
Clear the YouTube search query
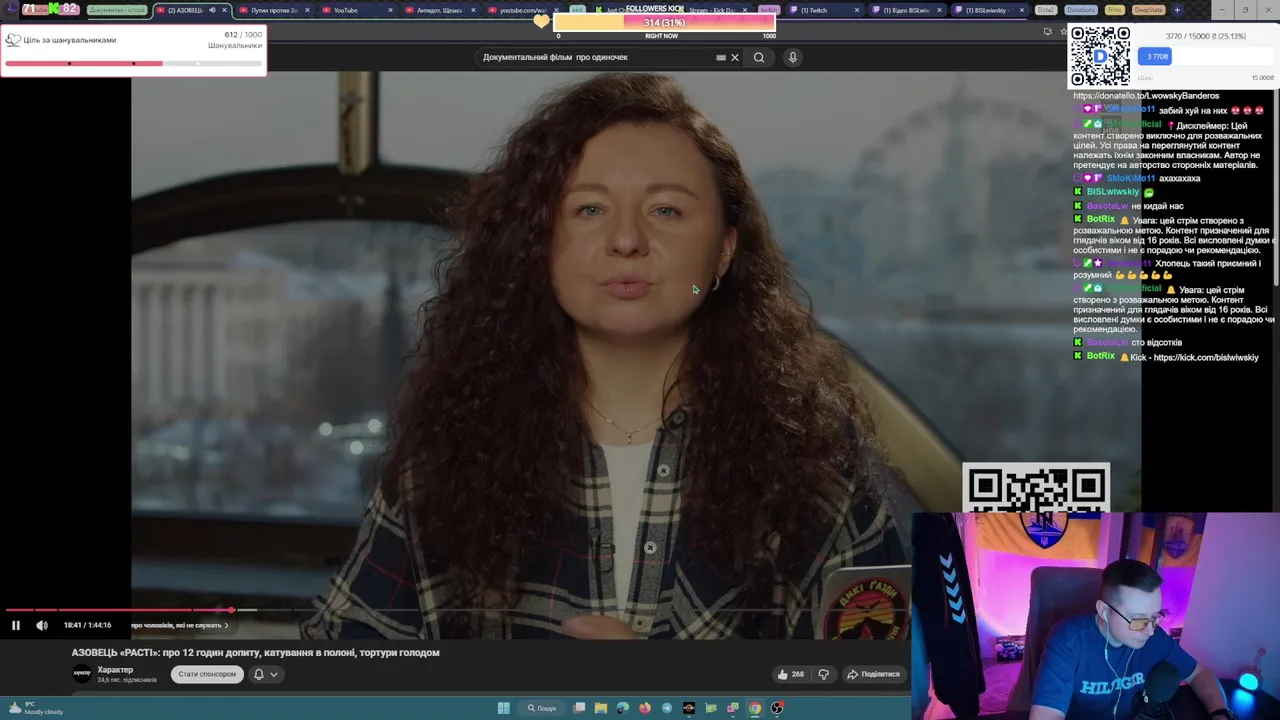coord(735,57)
